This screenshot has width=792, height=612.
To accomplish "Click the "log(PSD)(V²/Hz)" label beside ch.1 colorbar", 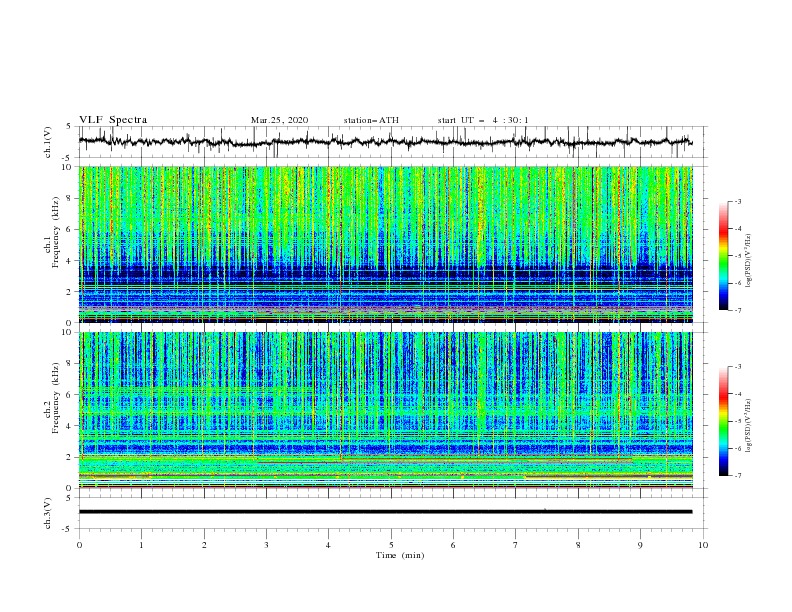I will pos(748,261).
